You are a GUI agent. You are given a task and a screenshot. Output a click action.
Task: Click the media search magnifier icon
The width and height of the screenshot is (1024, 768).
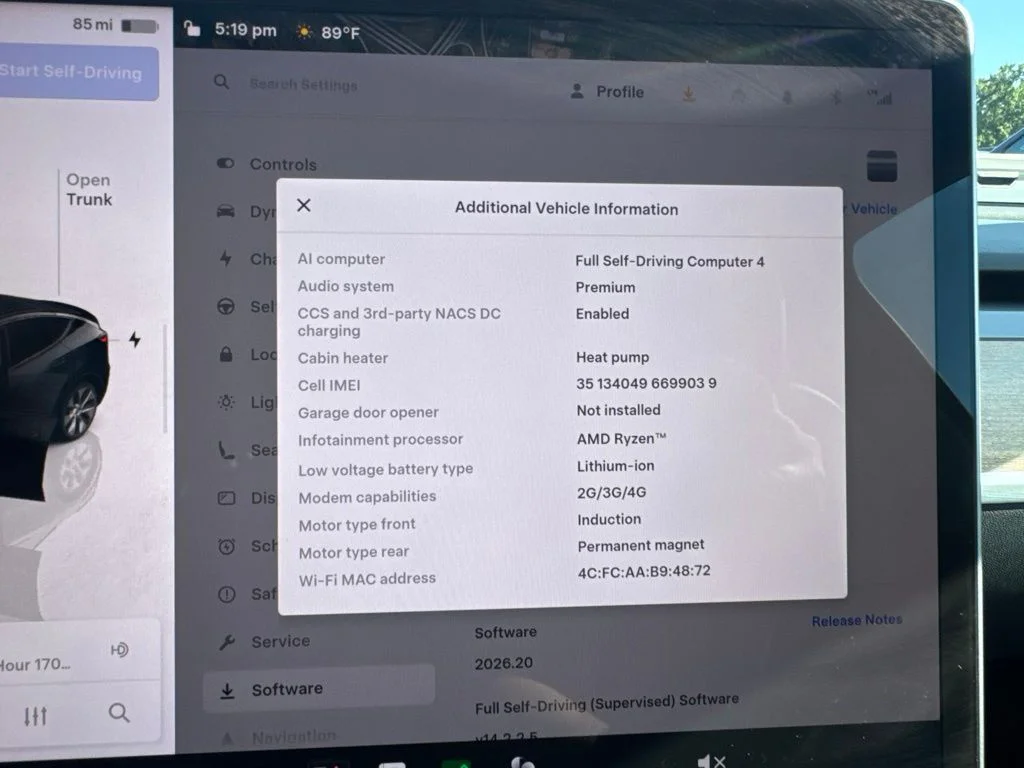click(x=119, y=712)
